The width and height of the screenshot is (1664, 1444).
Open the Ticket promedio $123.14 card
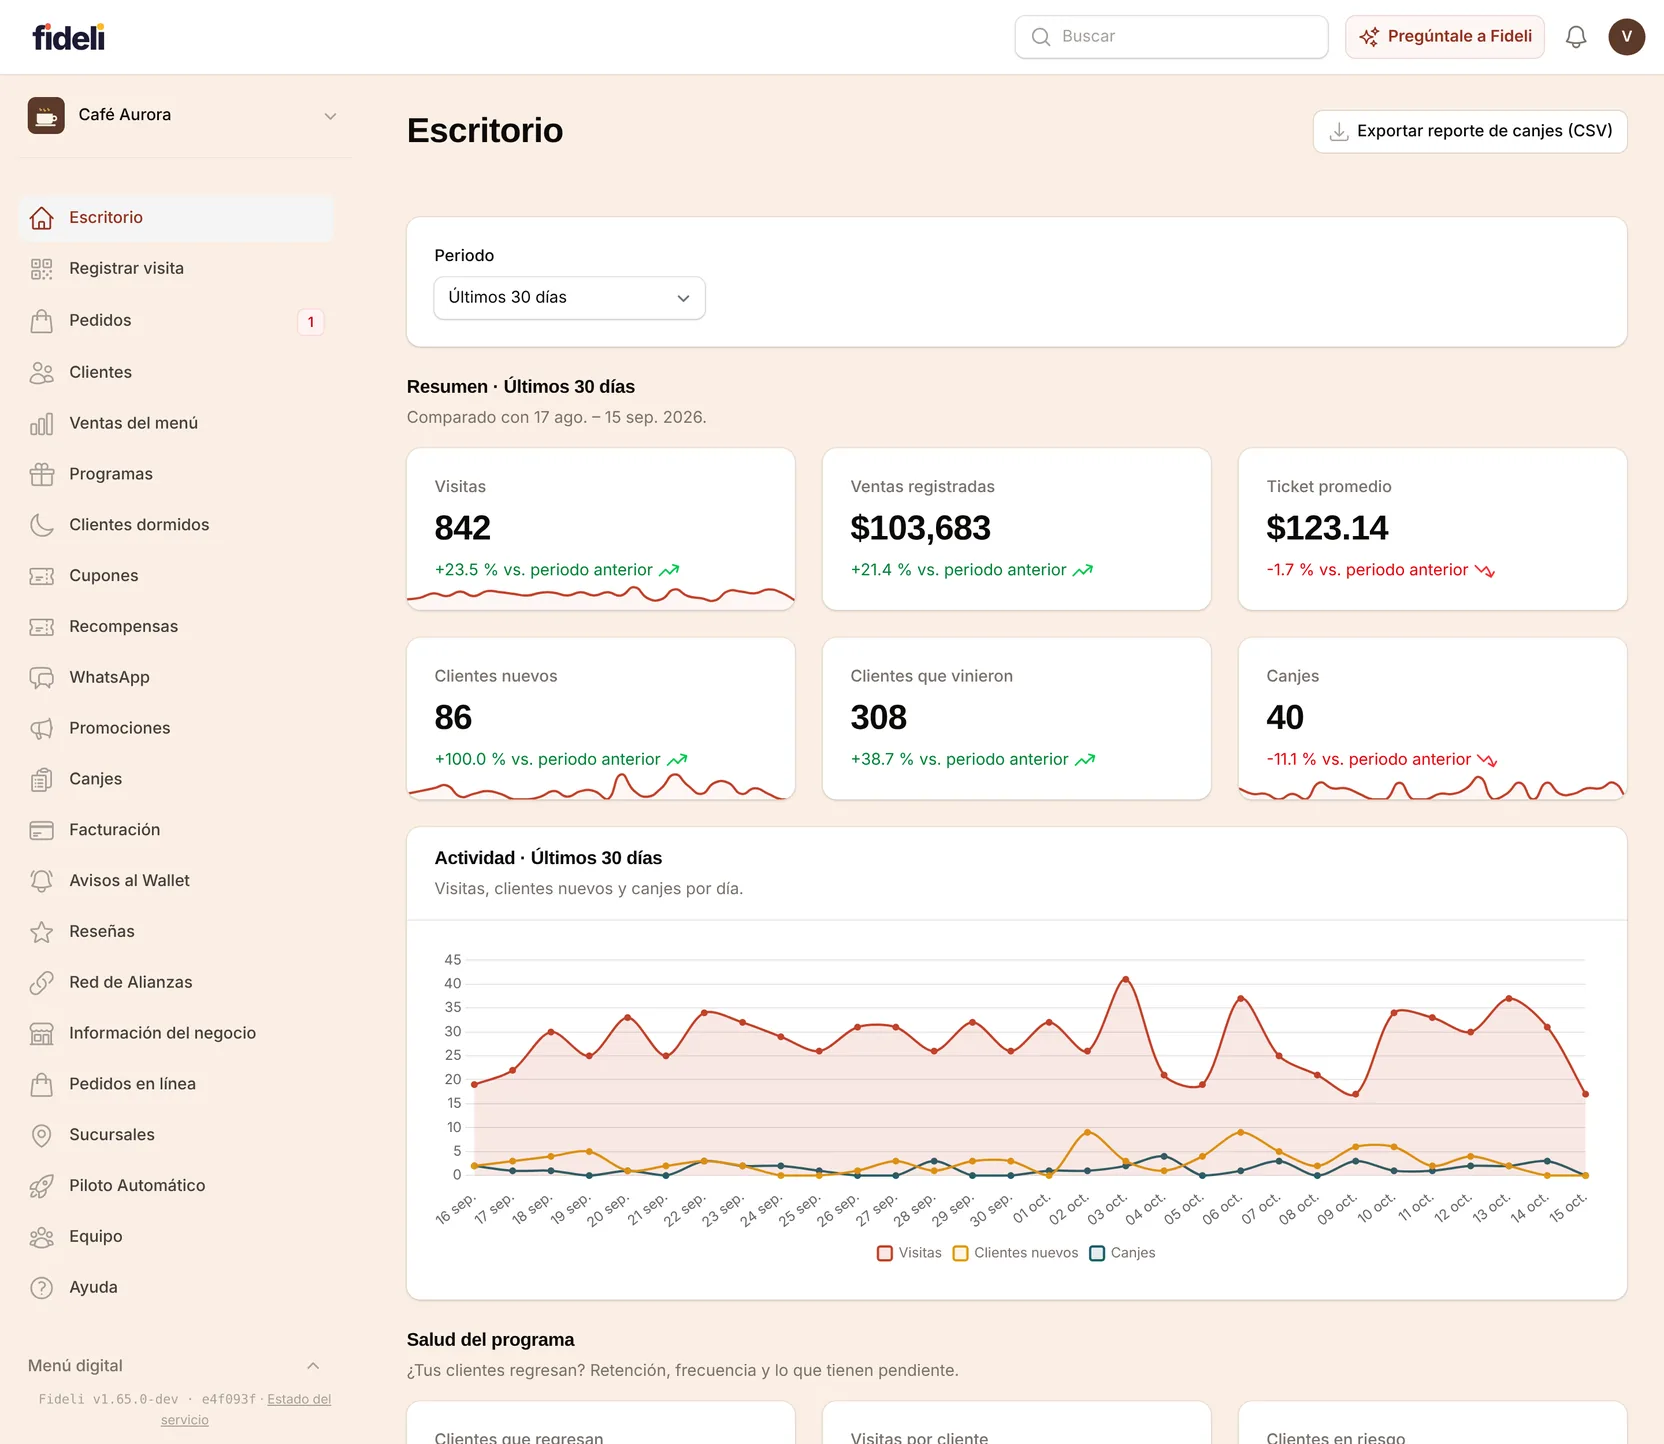(1432, 529)
